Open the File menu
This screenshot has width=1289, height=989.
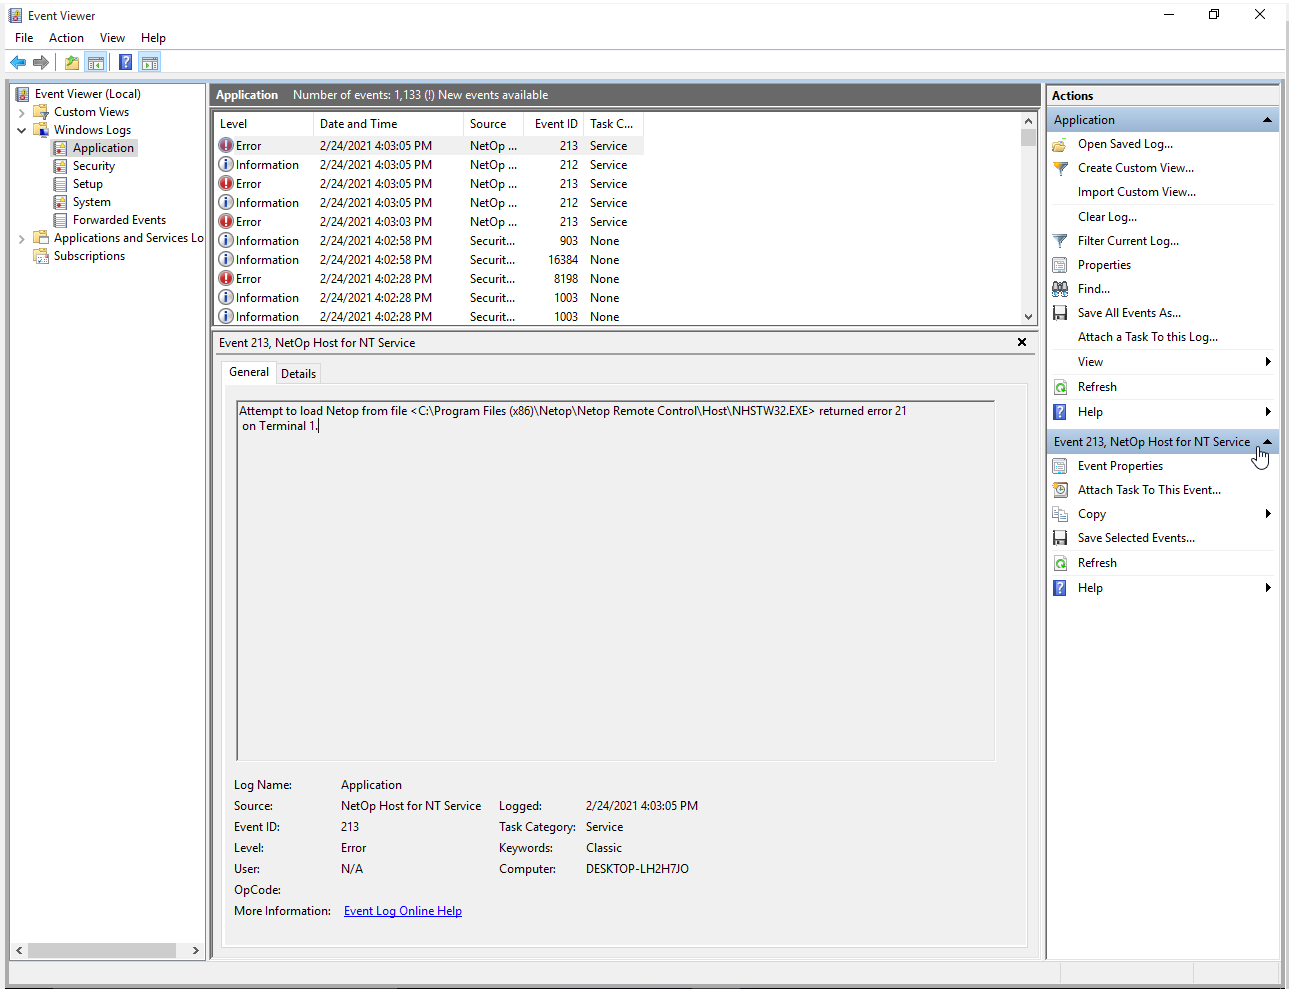(x=24, y=38)
